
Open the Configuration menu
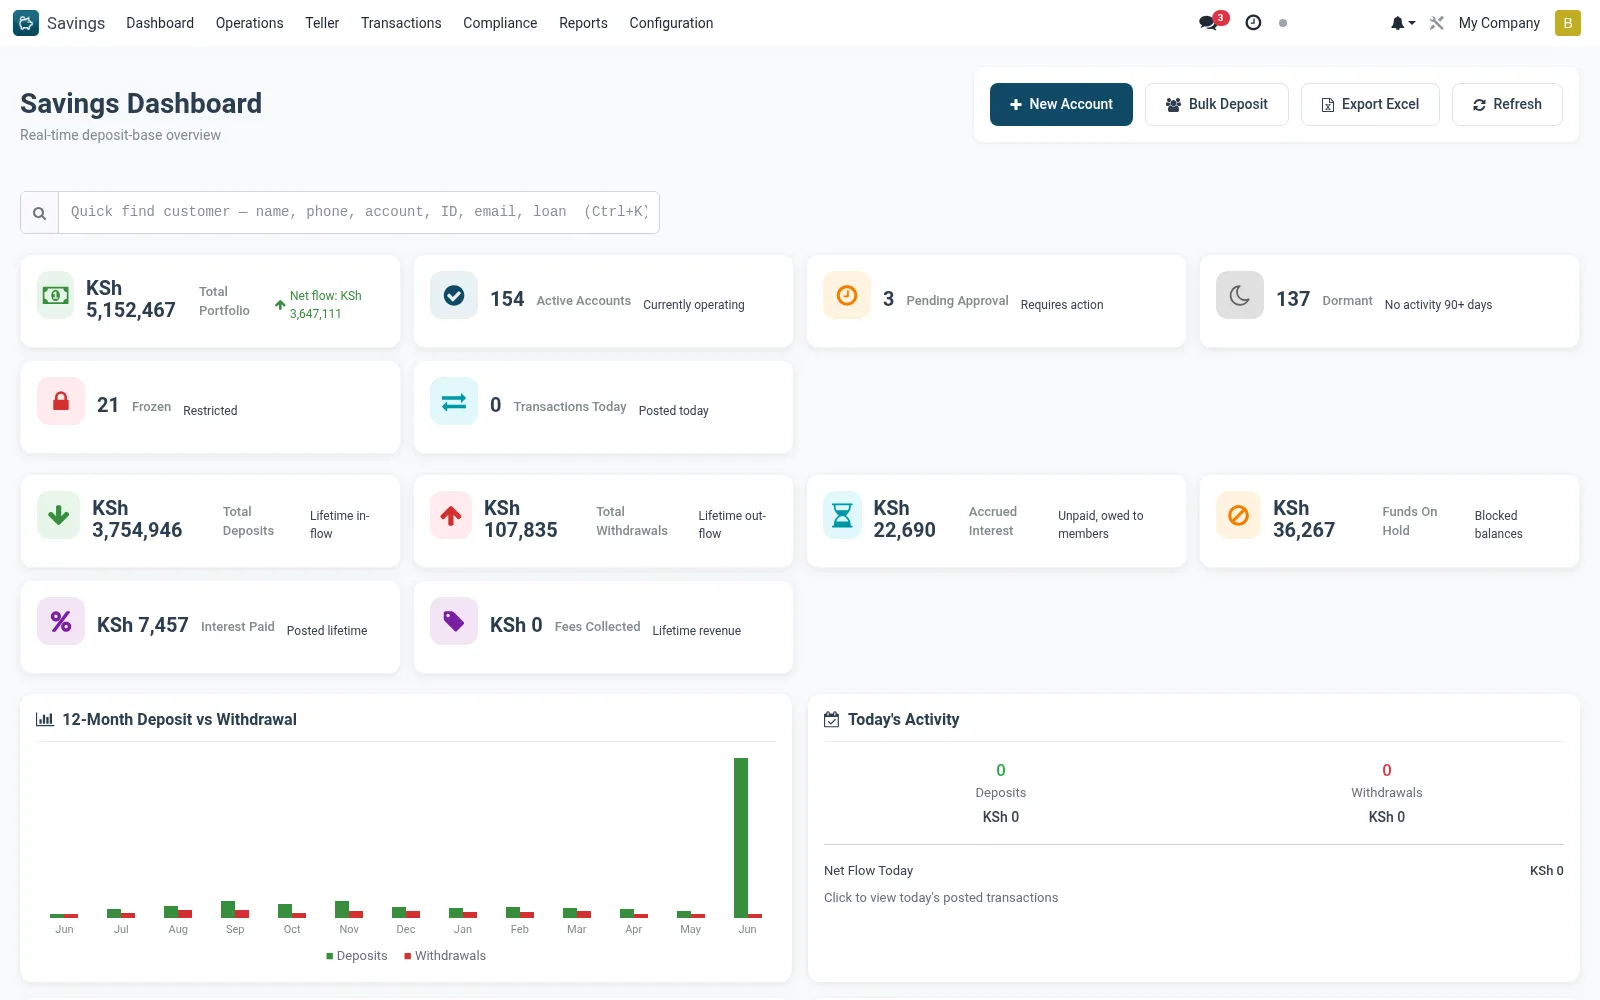tap(671, 23)
